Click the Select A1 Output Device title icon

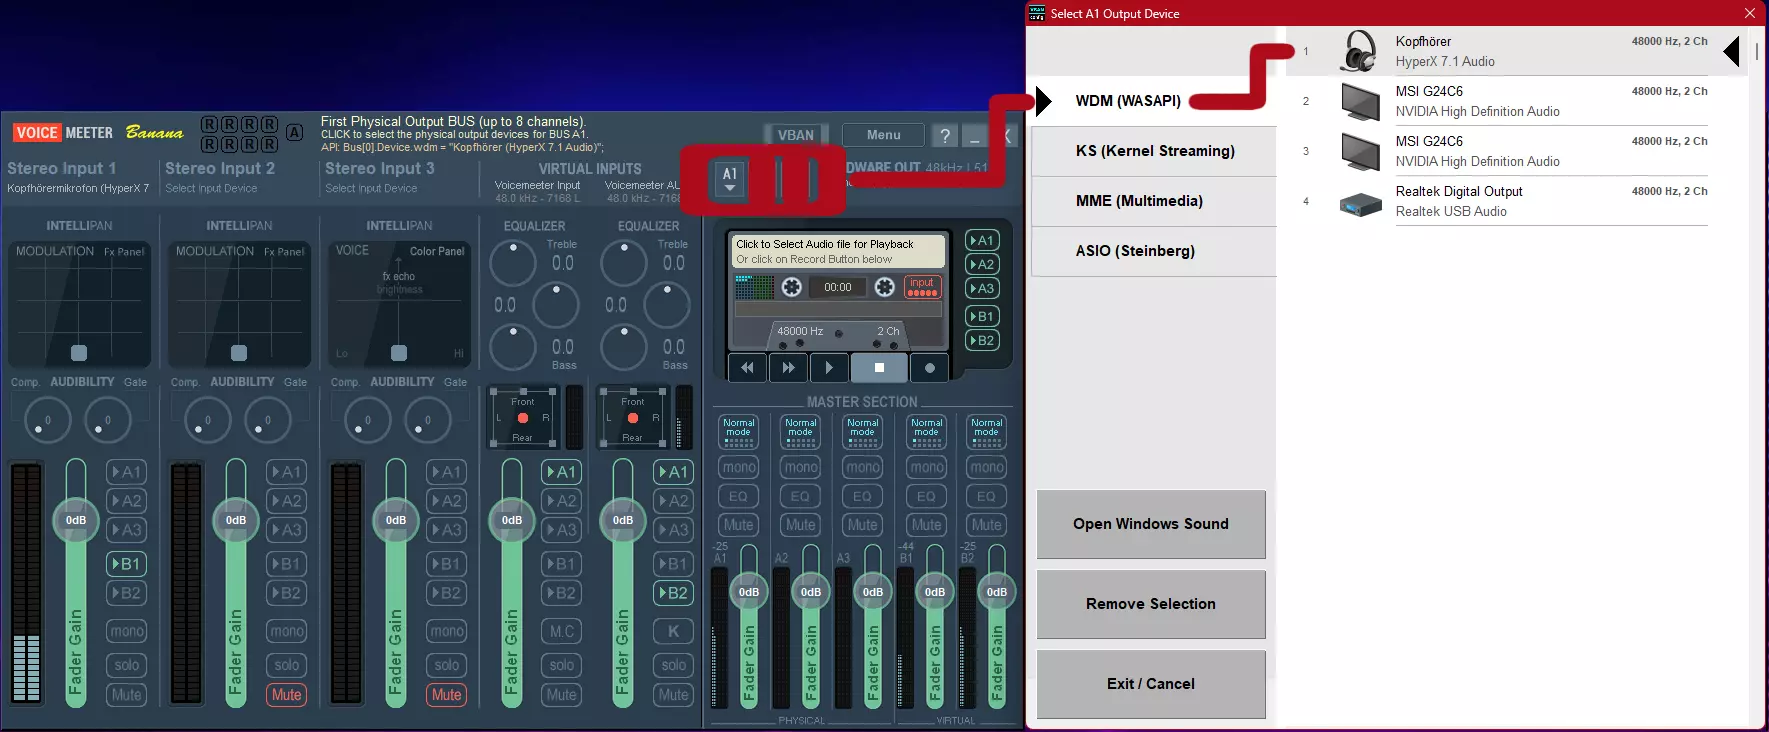pos(1037,13)
